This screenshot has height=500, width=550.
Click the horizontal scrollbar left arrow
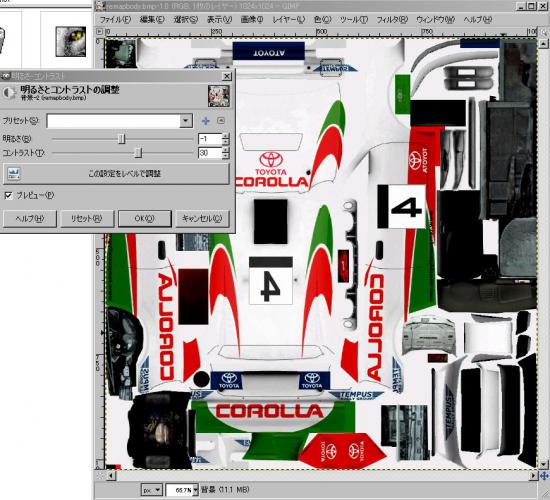111,476
